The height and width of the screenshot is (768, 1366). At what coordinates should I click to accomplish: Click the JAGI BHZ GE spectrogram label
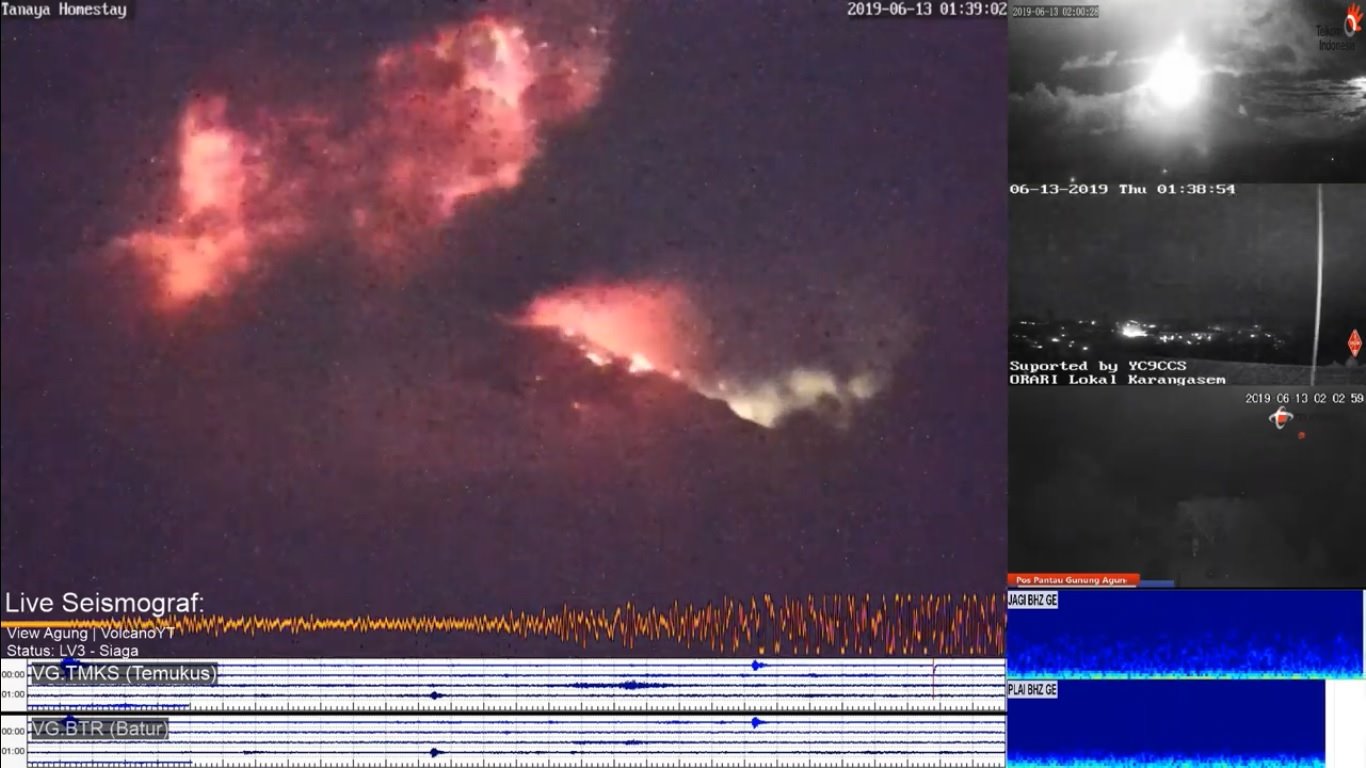point(1033,601)
